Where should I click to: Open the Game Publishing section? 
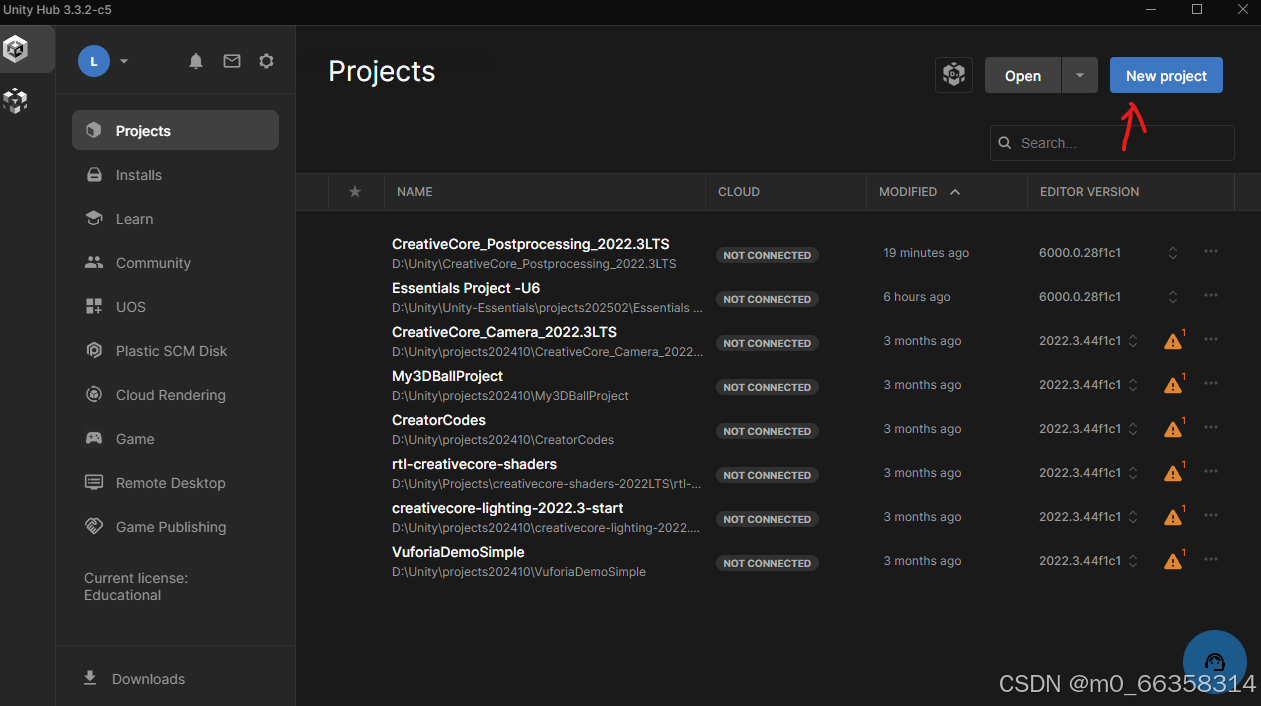tap(175, 527)
